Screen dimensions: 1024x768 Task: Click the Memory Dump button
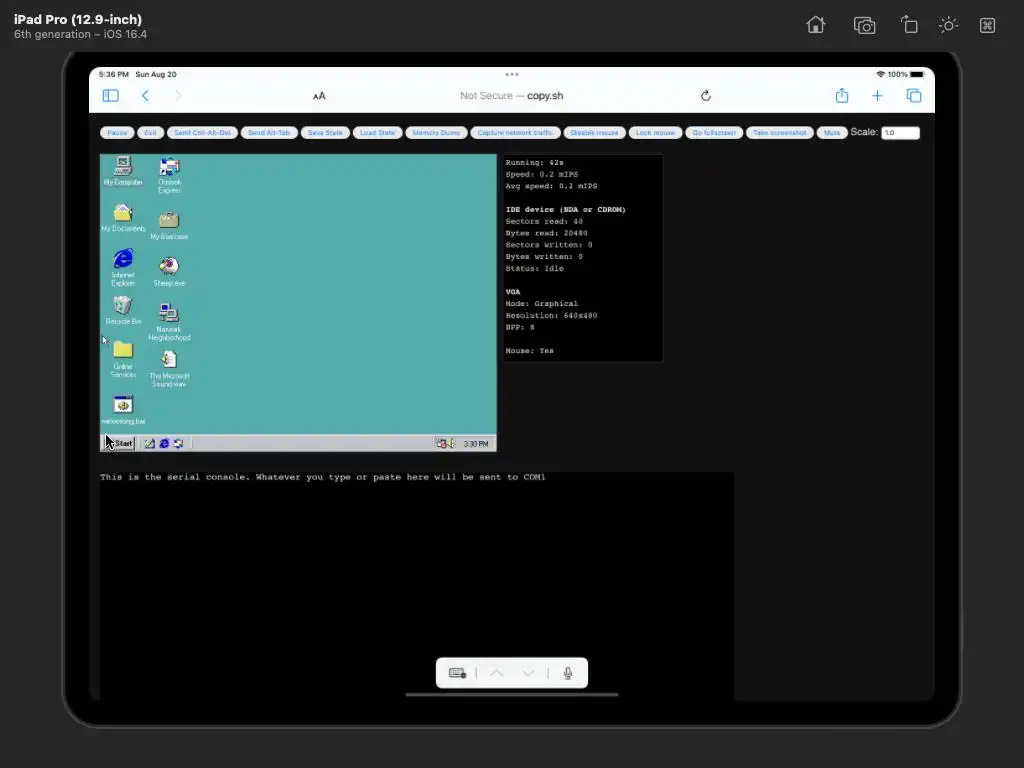(x=436, y=133)
